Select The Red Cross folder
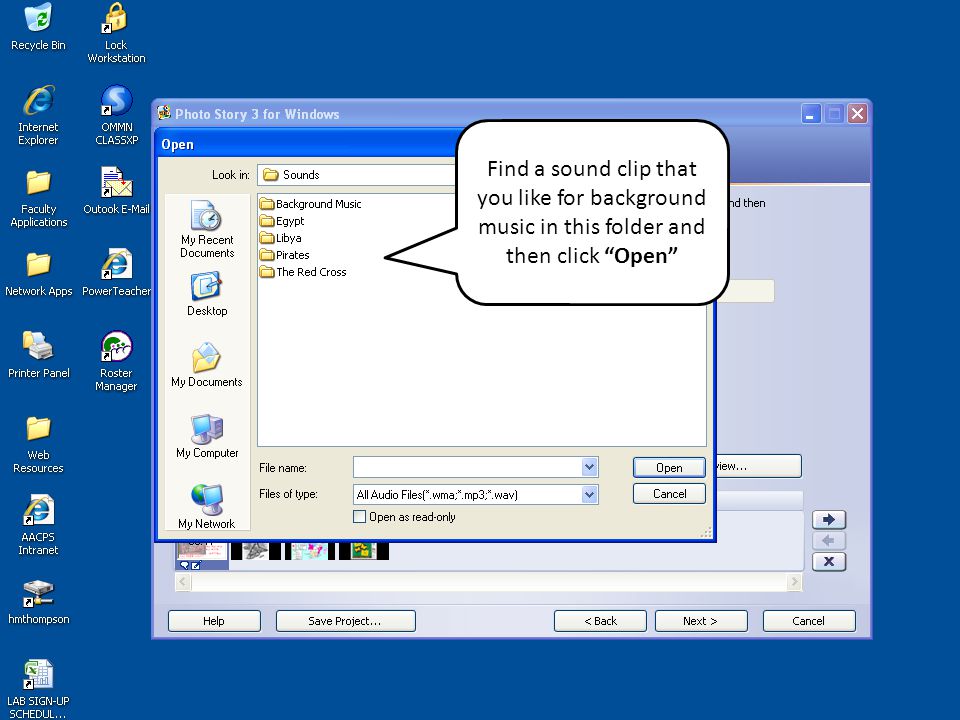Image resolution: width=960 pixels, height=720 pixels. (x=303, y=272)
